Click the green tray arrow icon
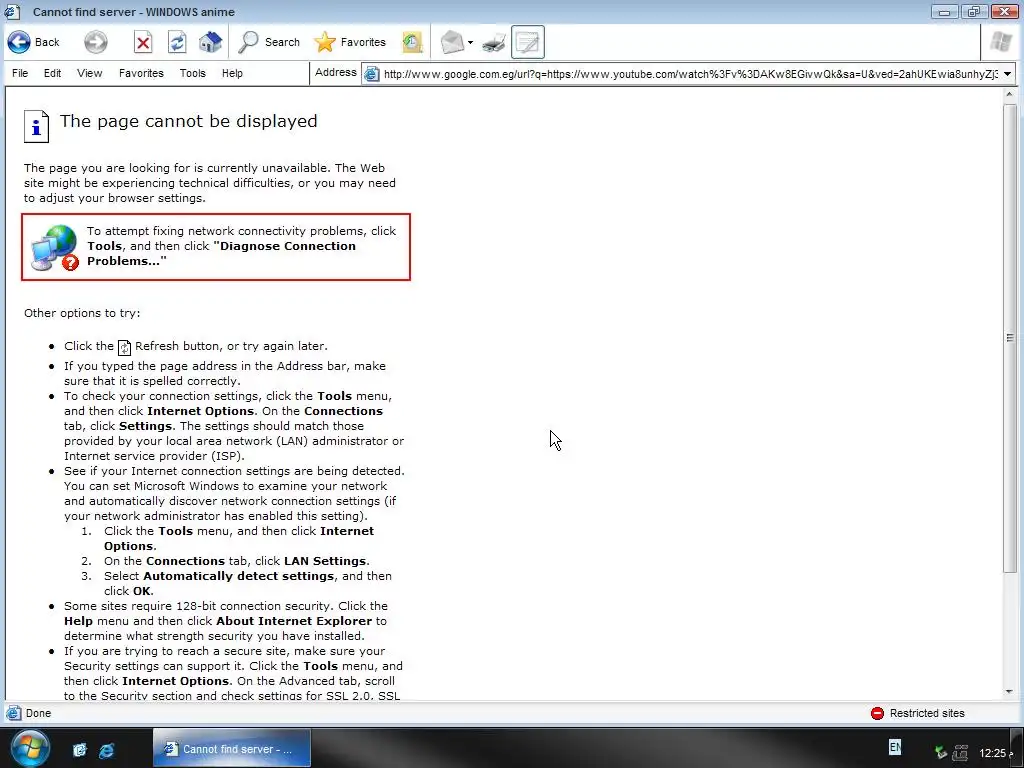1024x768 pixels. coord(940,752)
